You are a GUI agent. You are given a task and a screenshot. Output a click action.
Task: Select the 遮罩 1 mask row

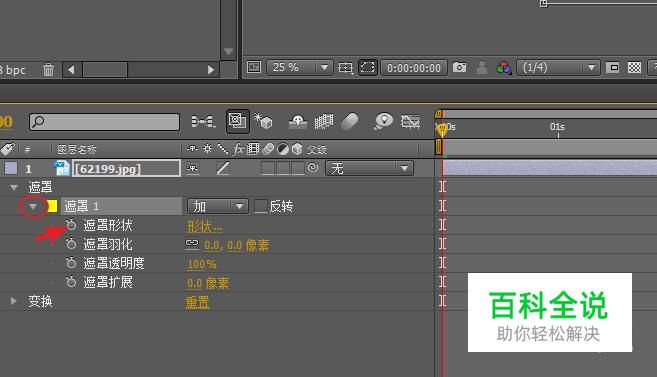[122, 206]
